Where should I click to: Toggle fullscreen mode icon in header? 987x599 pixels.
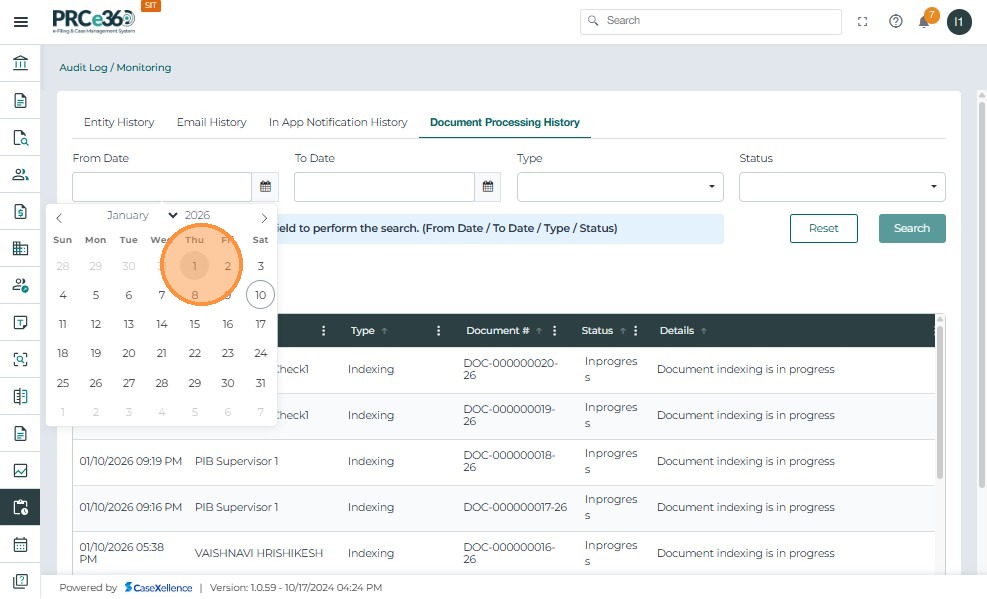pyautogui.click(x=862, y=21)
